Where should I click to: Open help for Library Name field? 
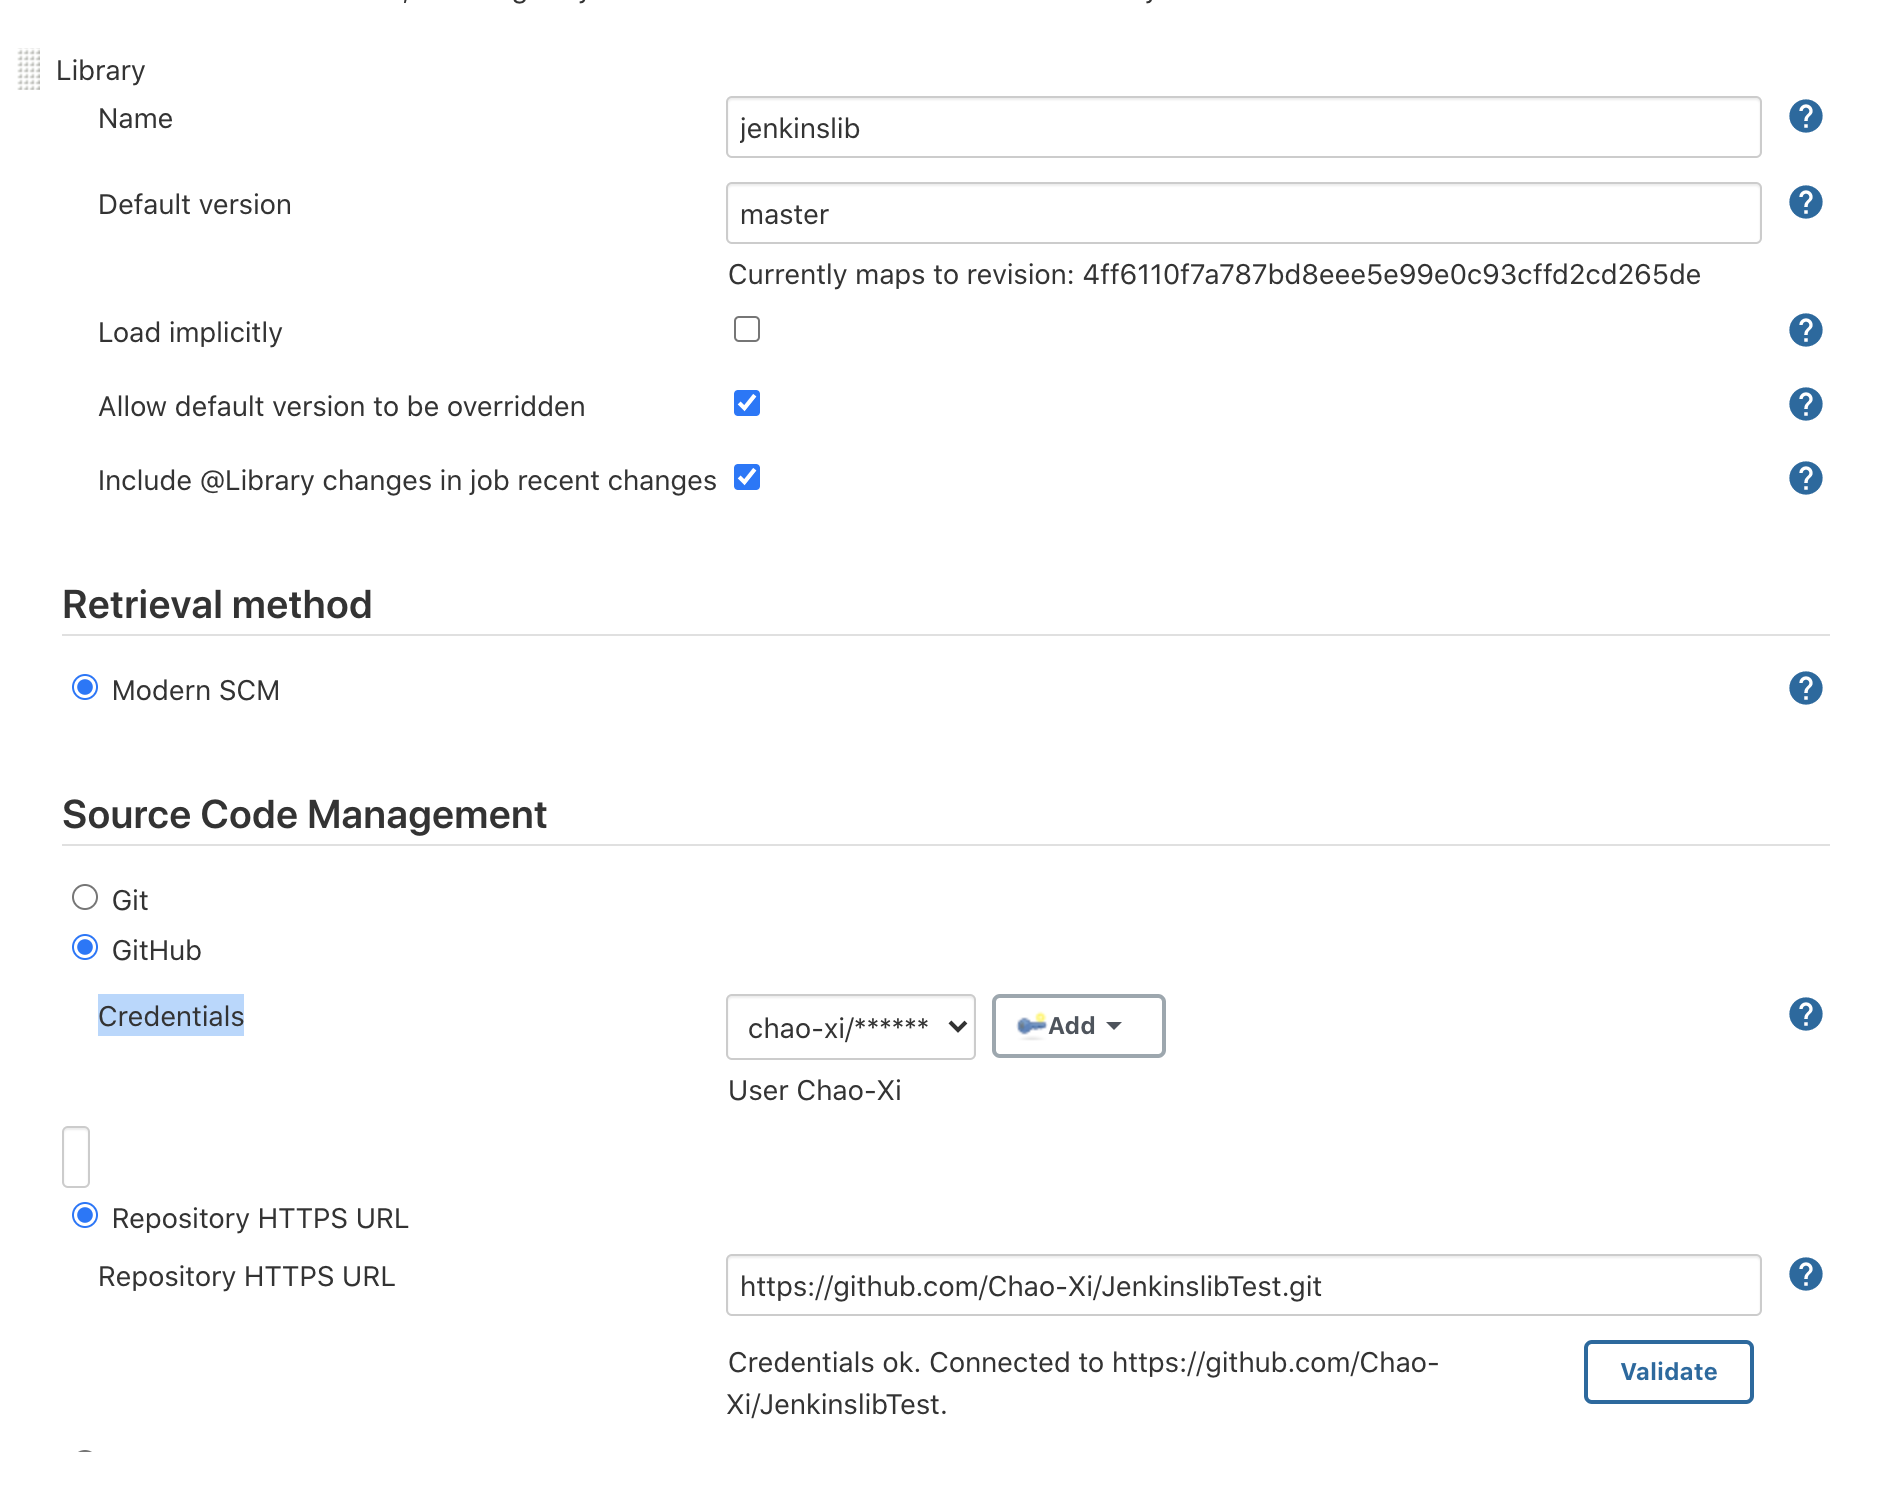click(x=1805, y=117)
